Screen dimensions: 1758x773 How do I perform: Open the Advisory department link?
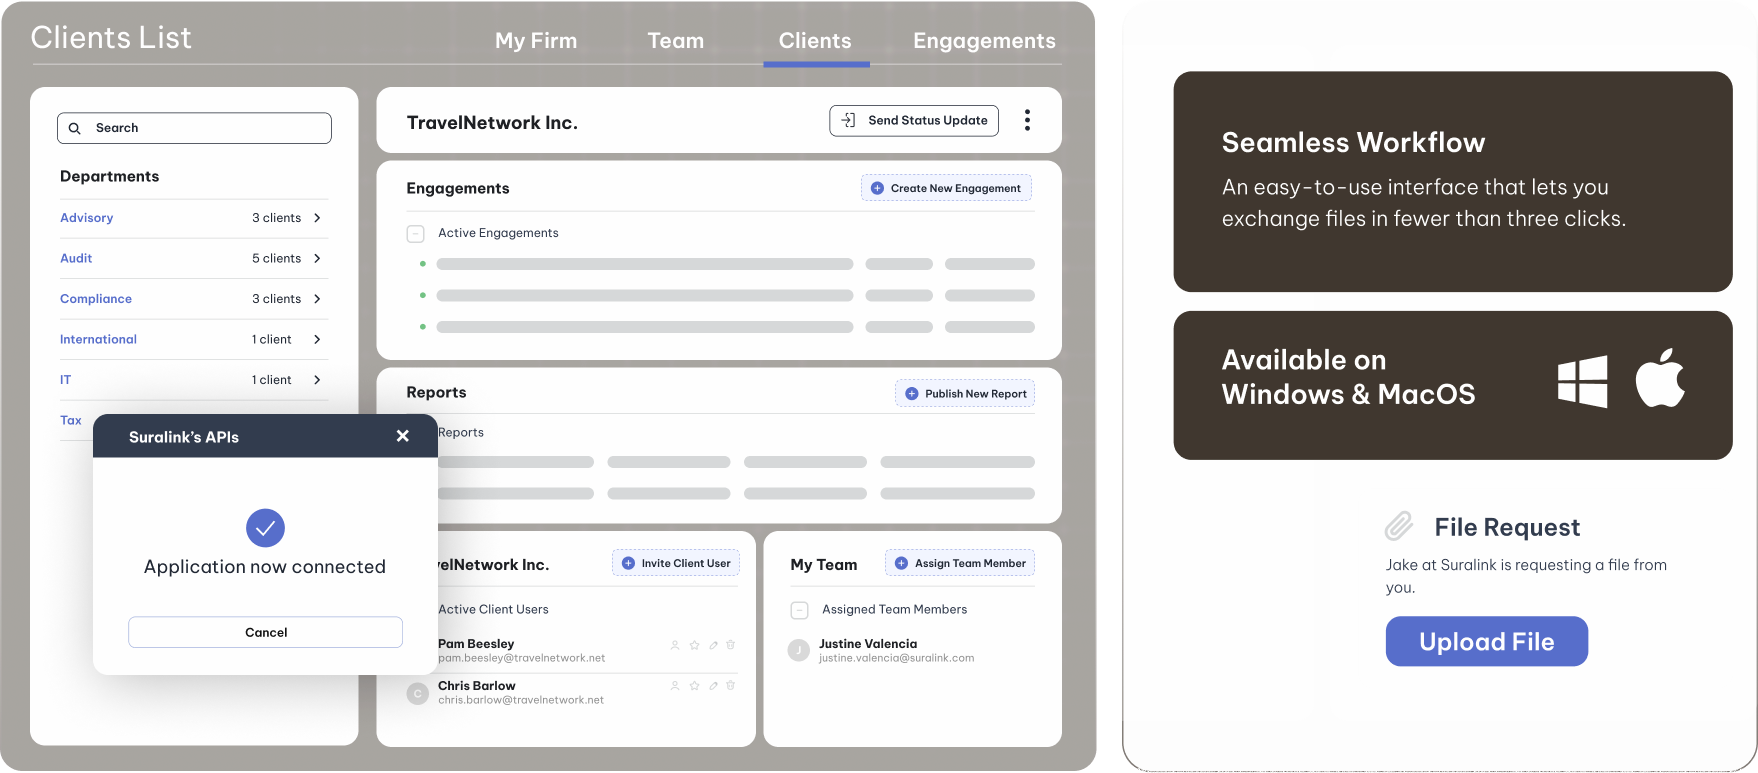click(86, 218)
